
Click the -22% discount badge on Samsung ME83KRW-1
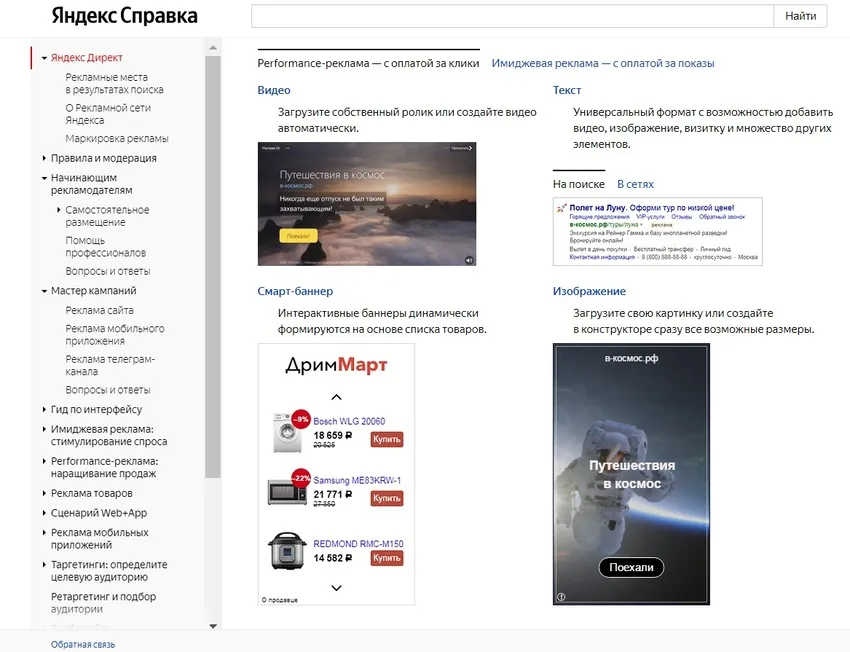300,478
